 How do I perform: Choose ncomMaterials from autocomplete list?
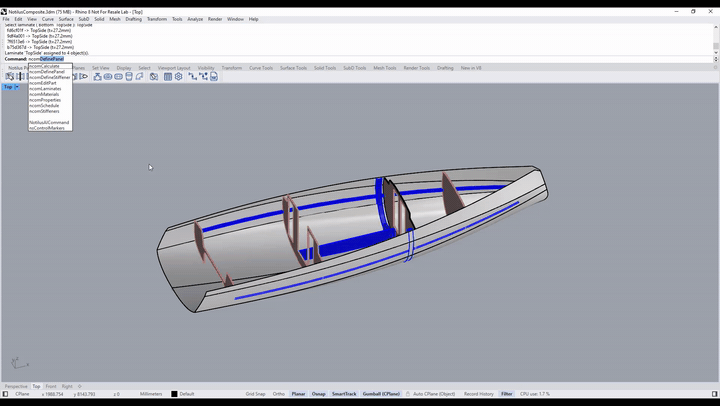click(50, 94)
